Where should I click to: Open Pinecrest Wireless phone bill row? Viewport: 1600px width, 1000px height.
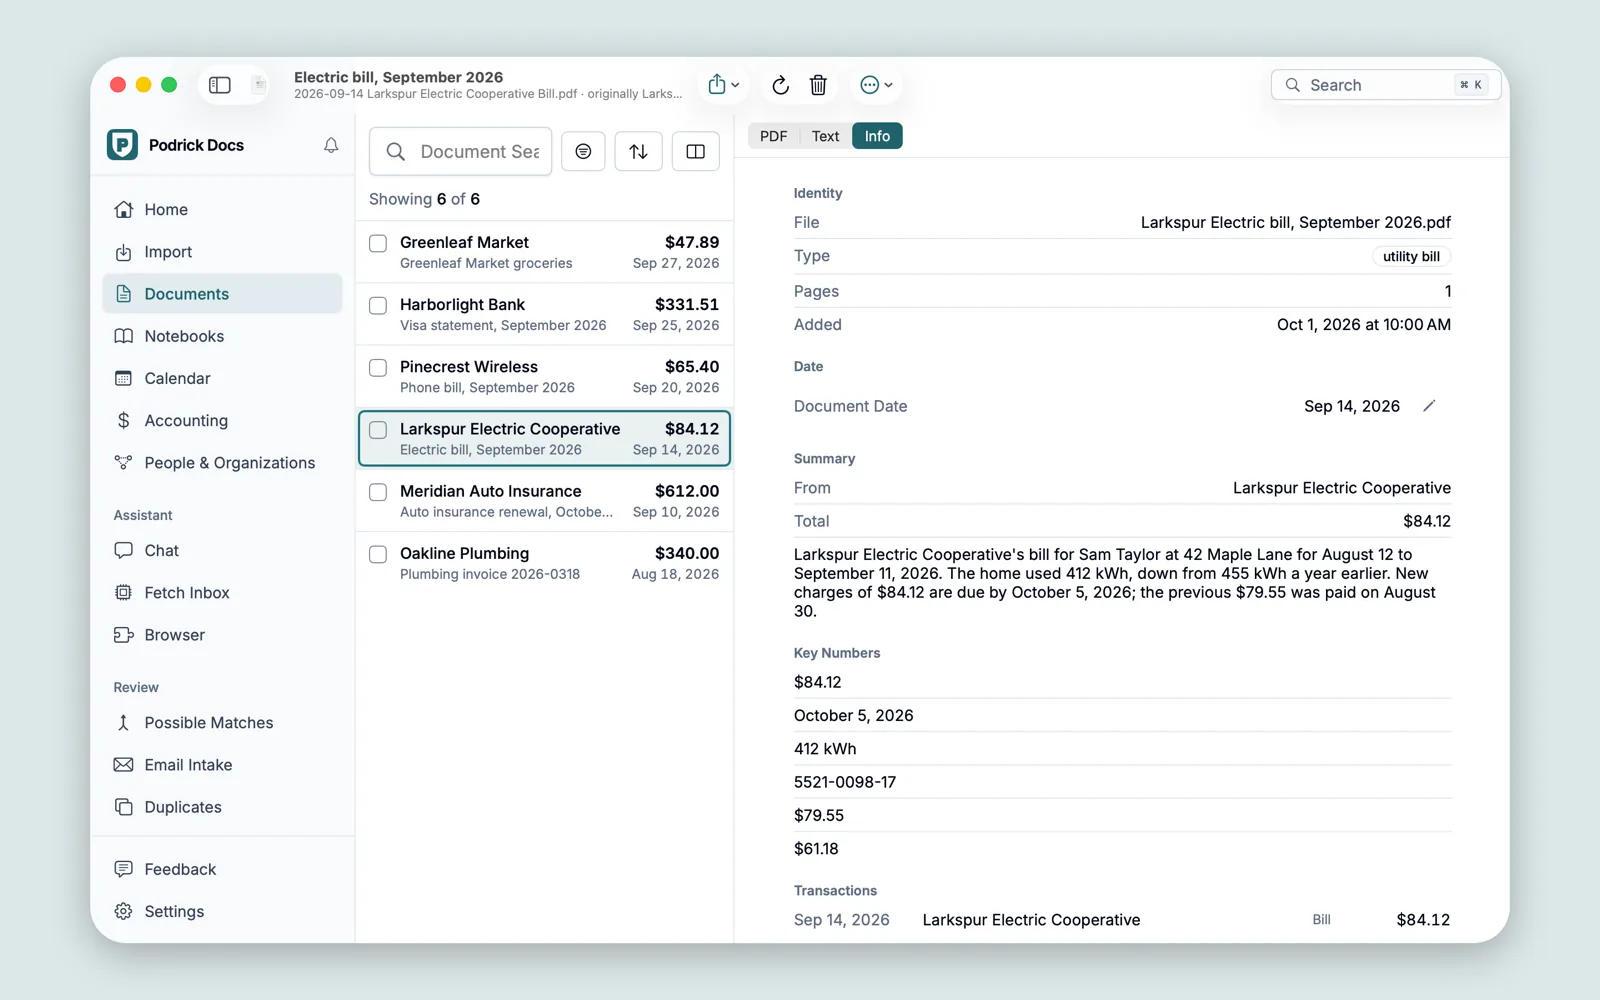[545, 376]
